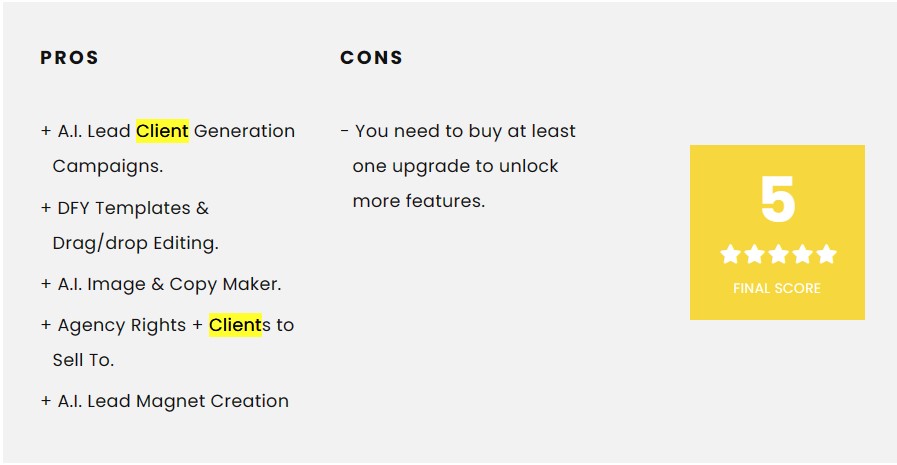
Task: Click the minus sign before You need
Action: 344,131
